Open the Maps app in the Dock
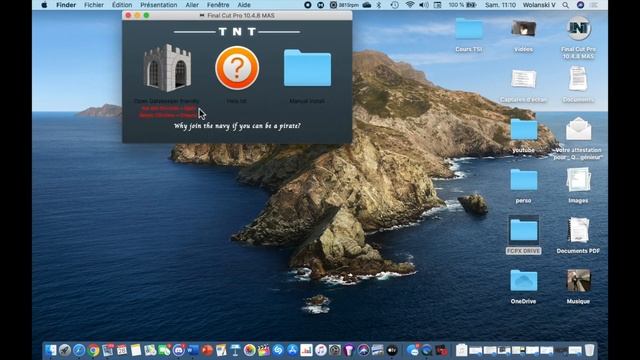The height and width of the screenshot is (360, 640). [150, 350]
